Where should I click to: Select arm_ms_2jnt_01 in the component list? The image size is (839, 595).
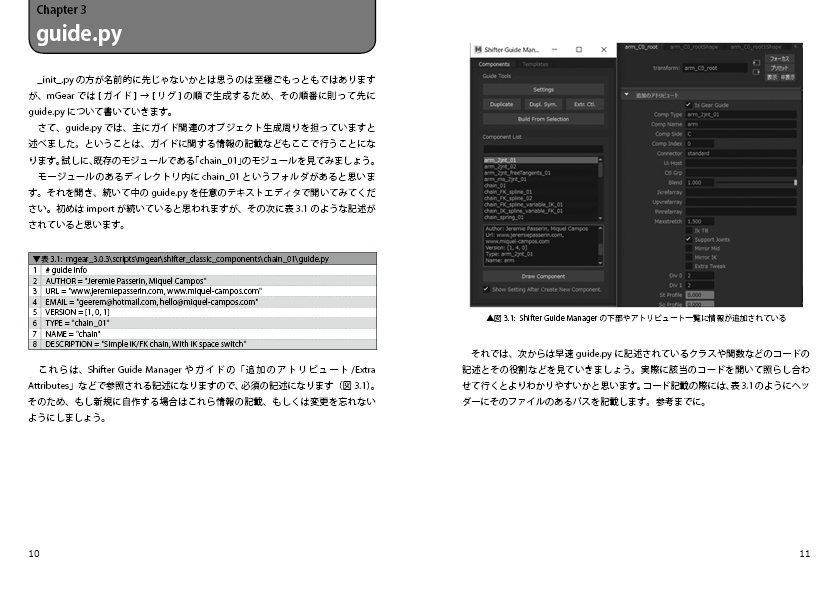540,179
